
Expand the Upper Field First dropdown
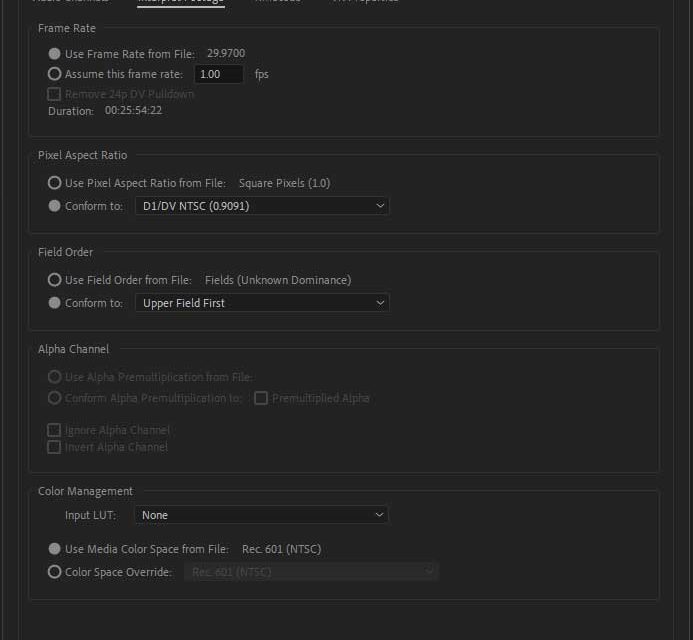tap(262, 303)
